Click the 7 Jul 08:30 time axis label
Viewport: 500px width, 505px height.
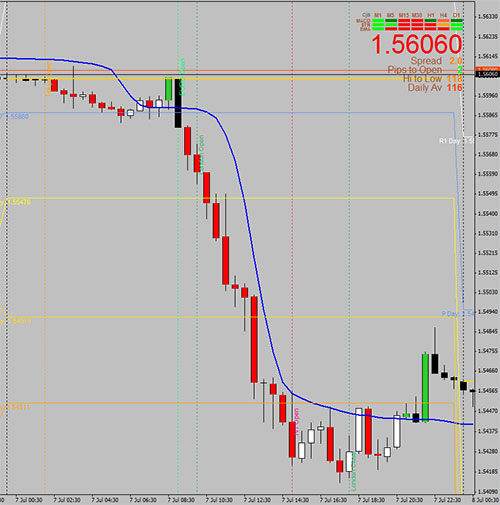pyautogui.click(x=181, y=500)
